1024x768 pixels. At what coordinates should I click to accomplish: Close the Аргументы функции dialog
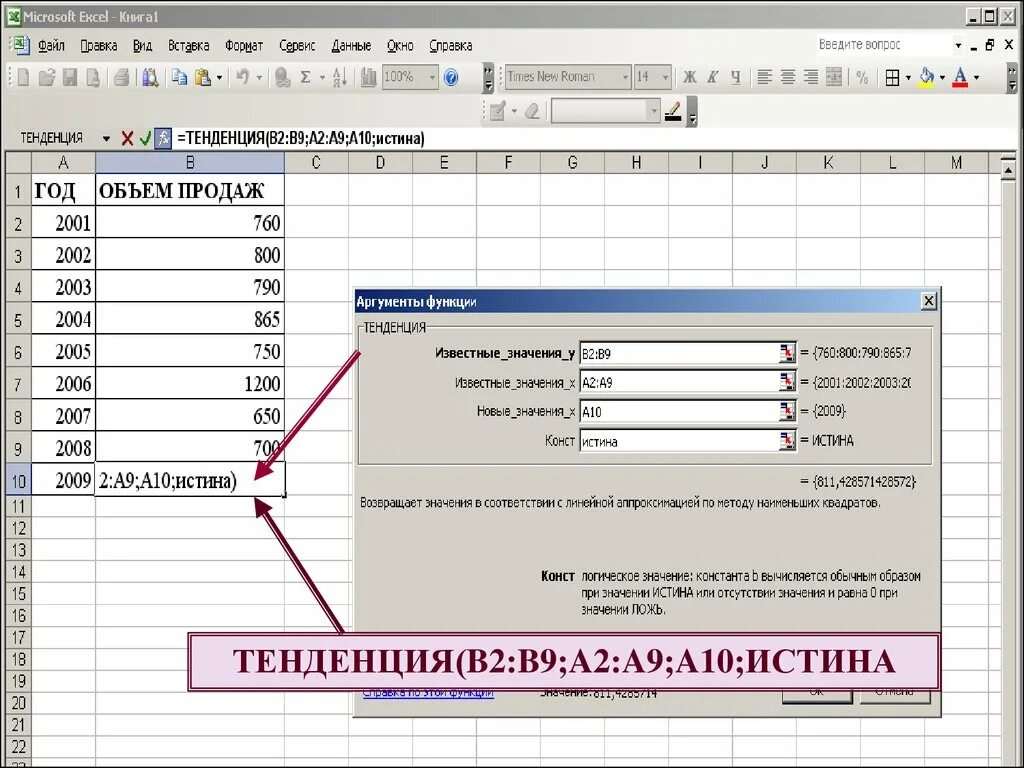click(928, 301)
